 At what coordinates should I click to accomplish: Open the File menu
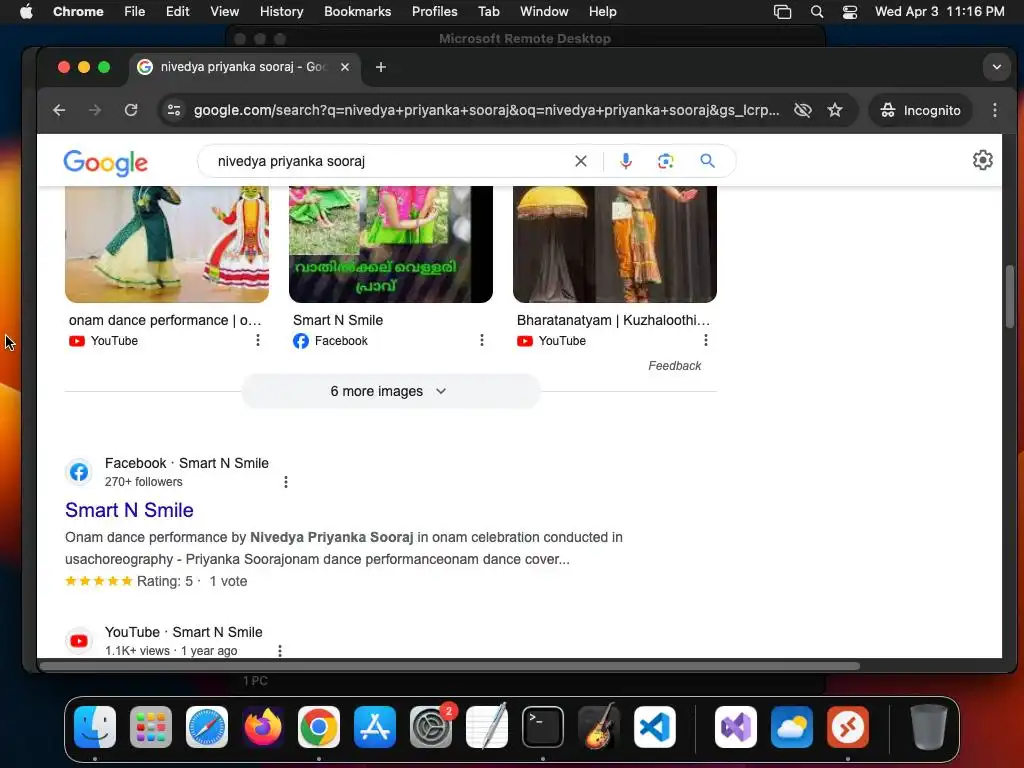[135, 11]
